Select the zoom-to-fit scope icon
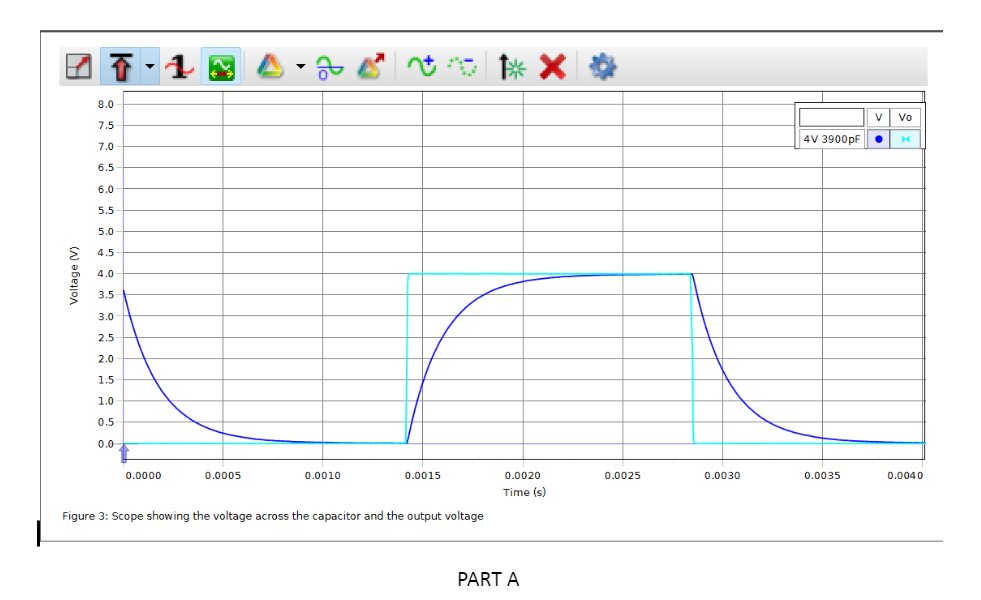Image resolution: width=981 pixels, height=600 pixels. coord(80,65)
